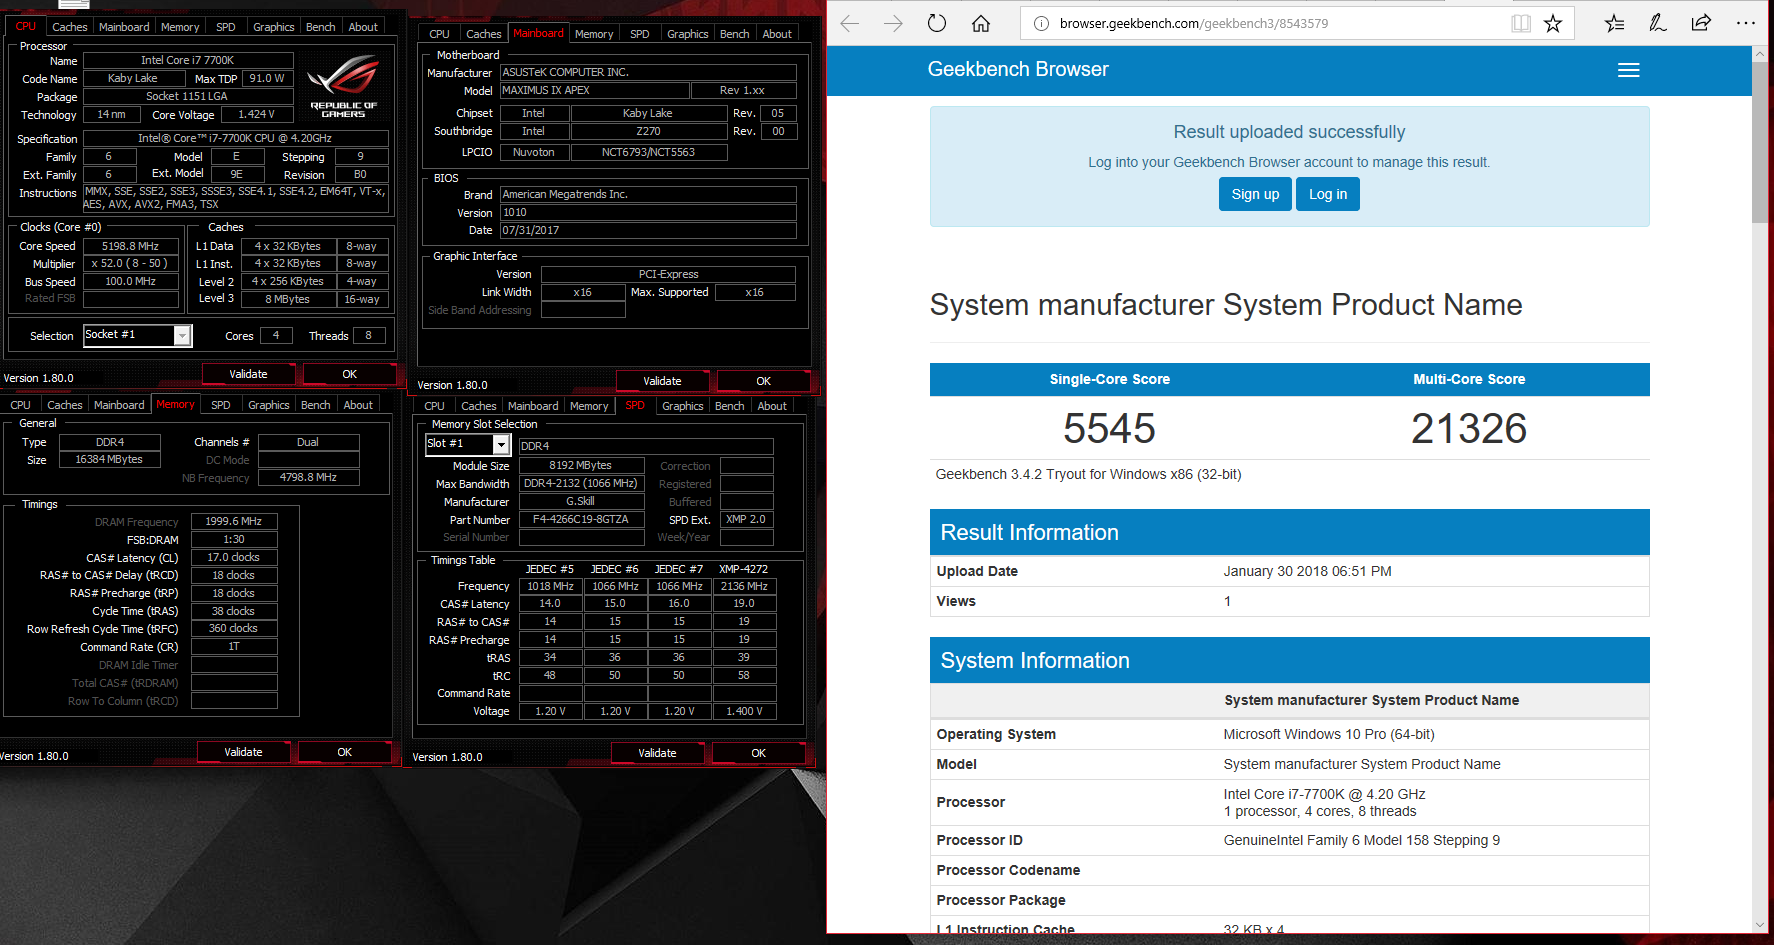The width and height of the screenshot is (1774, 945).
Task: Open Slot #1 memory slot dropdown
Action: [x=502, y=445]
